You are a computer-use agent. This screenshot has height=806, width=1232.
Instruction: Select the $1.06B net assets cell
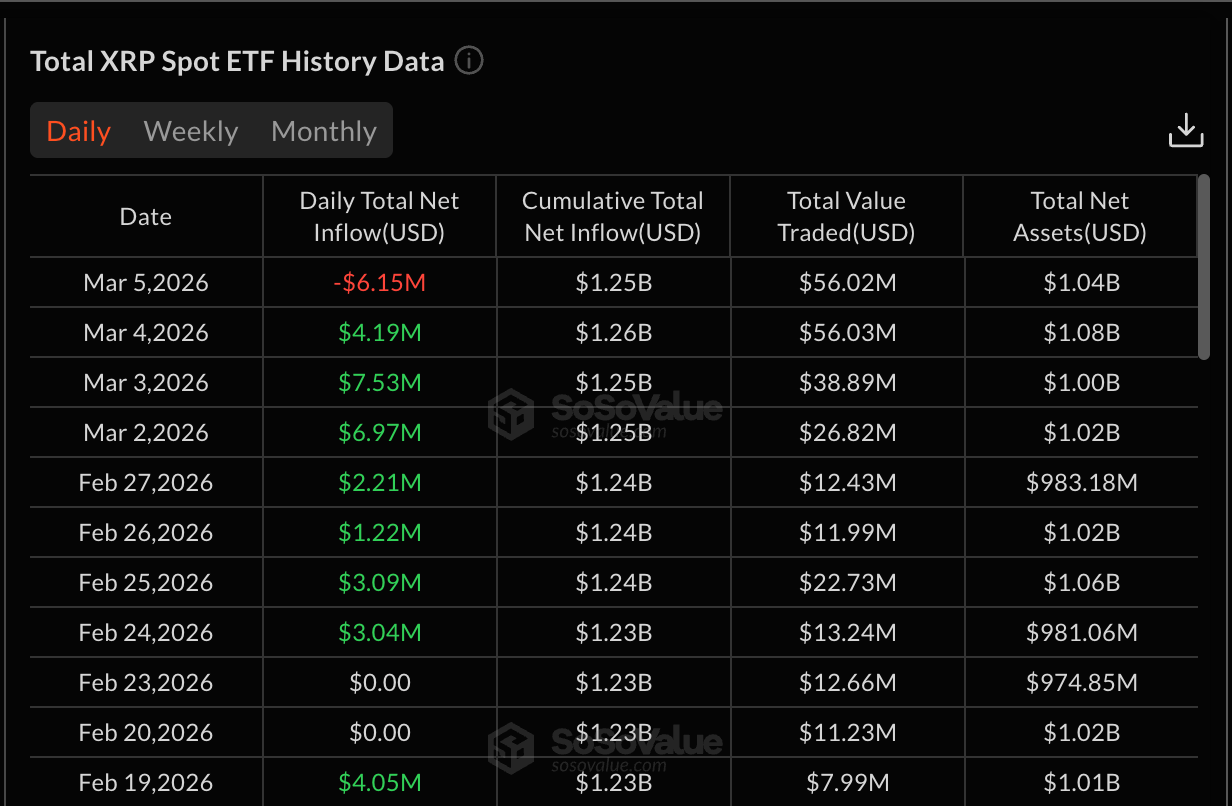click(x=1080, y=583)
